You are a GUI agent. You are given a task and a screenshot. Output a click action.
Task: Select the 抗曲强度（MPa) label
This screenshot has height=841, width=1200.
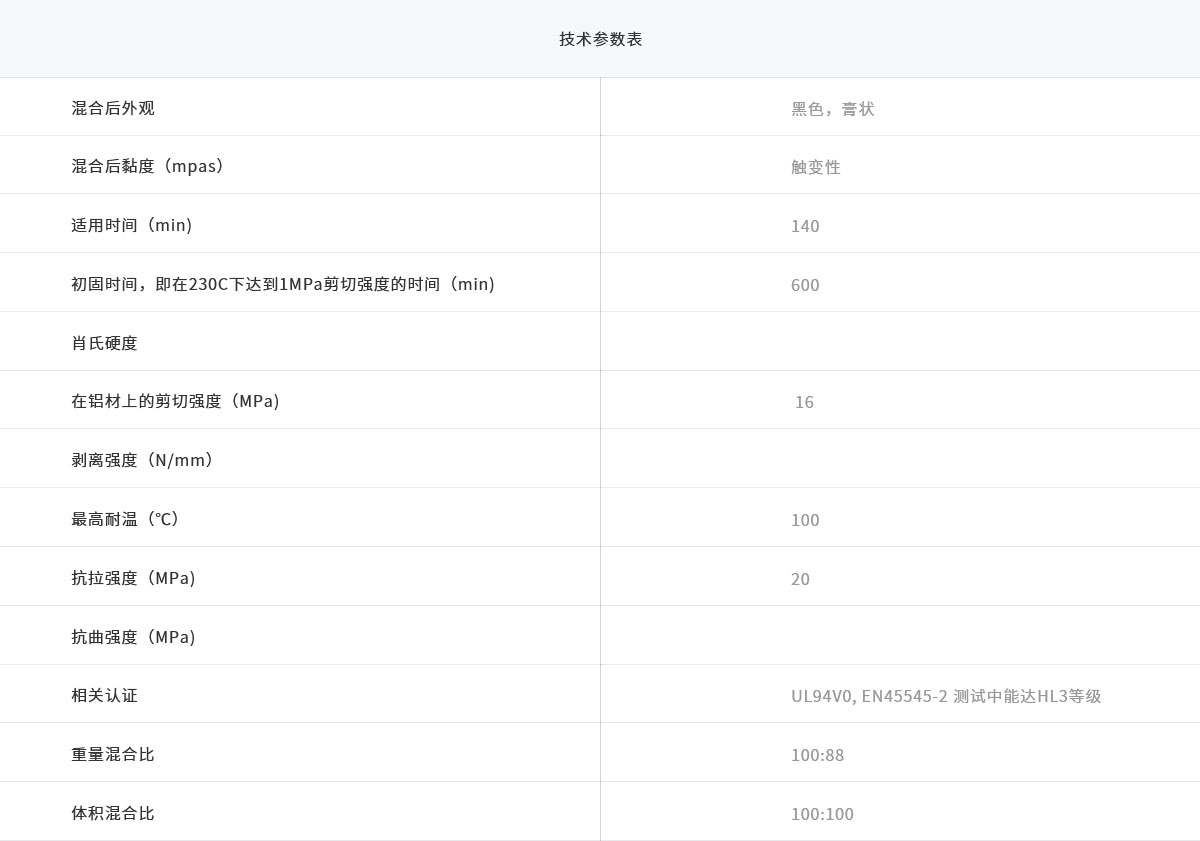[133, 637]
